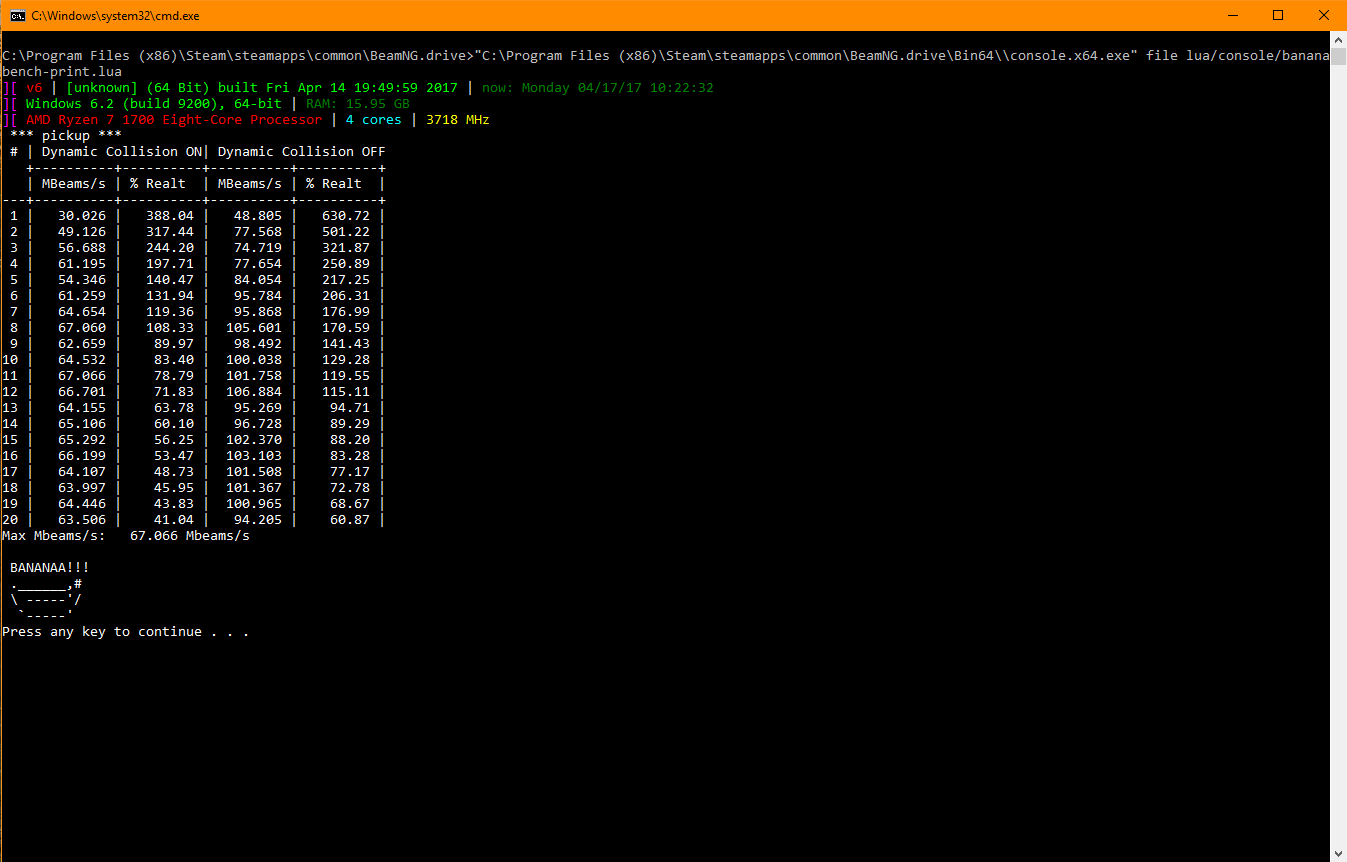Click the text 'AMD Ryzen 7 1700 Eight-Core Processor'
This screenshot has height=862, width=1347.
pyautogui.click(x=174, y=120)
